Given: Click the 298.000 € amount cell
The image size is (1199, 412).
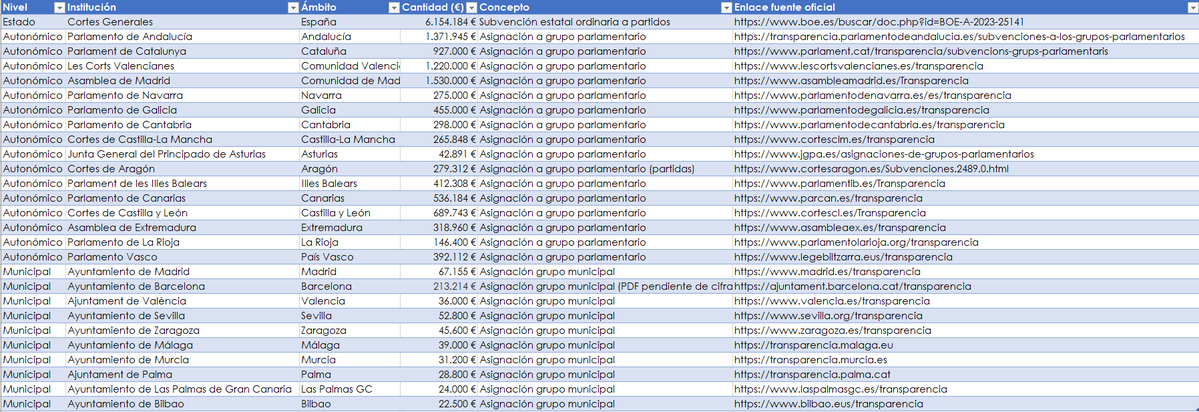Looking at the screenshot, I should point(440,125).
